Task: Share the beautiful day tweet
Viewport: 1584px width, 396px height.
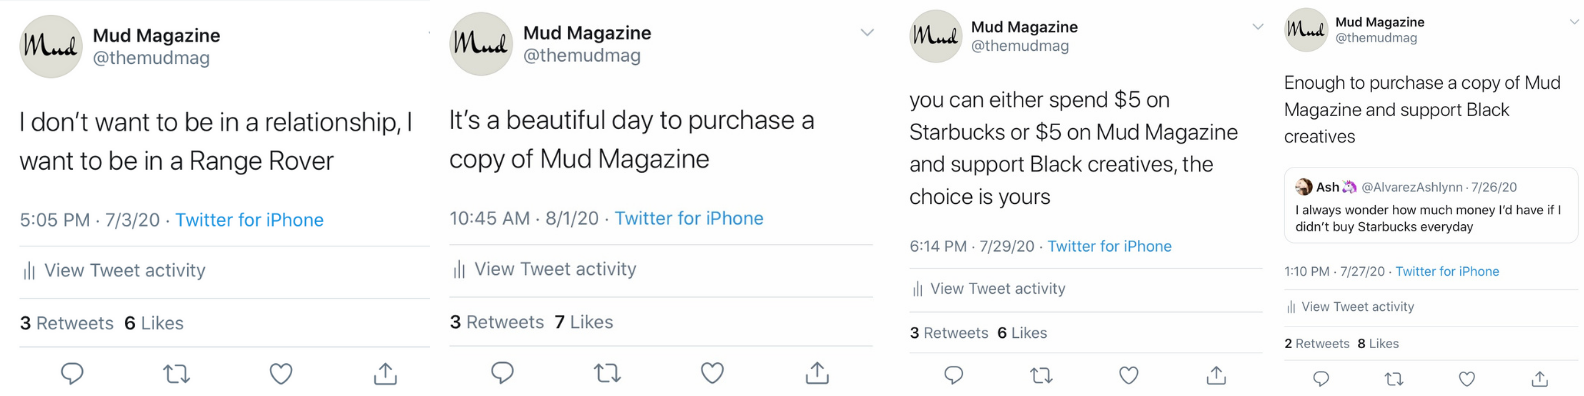Action: [x=817, y=372]
